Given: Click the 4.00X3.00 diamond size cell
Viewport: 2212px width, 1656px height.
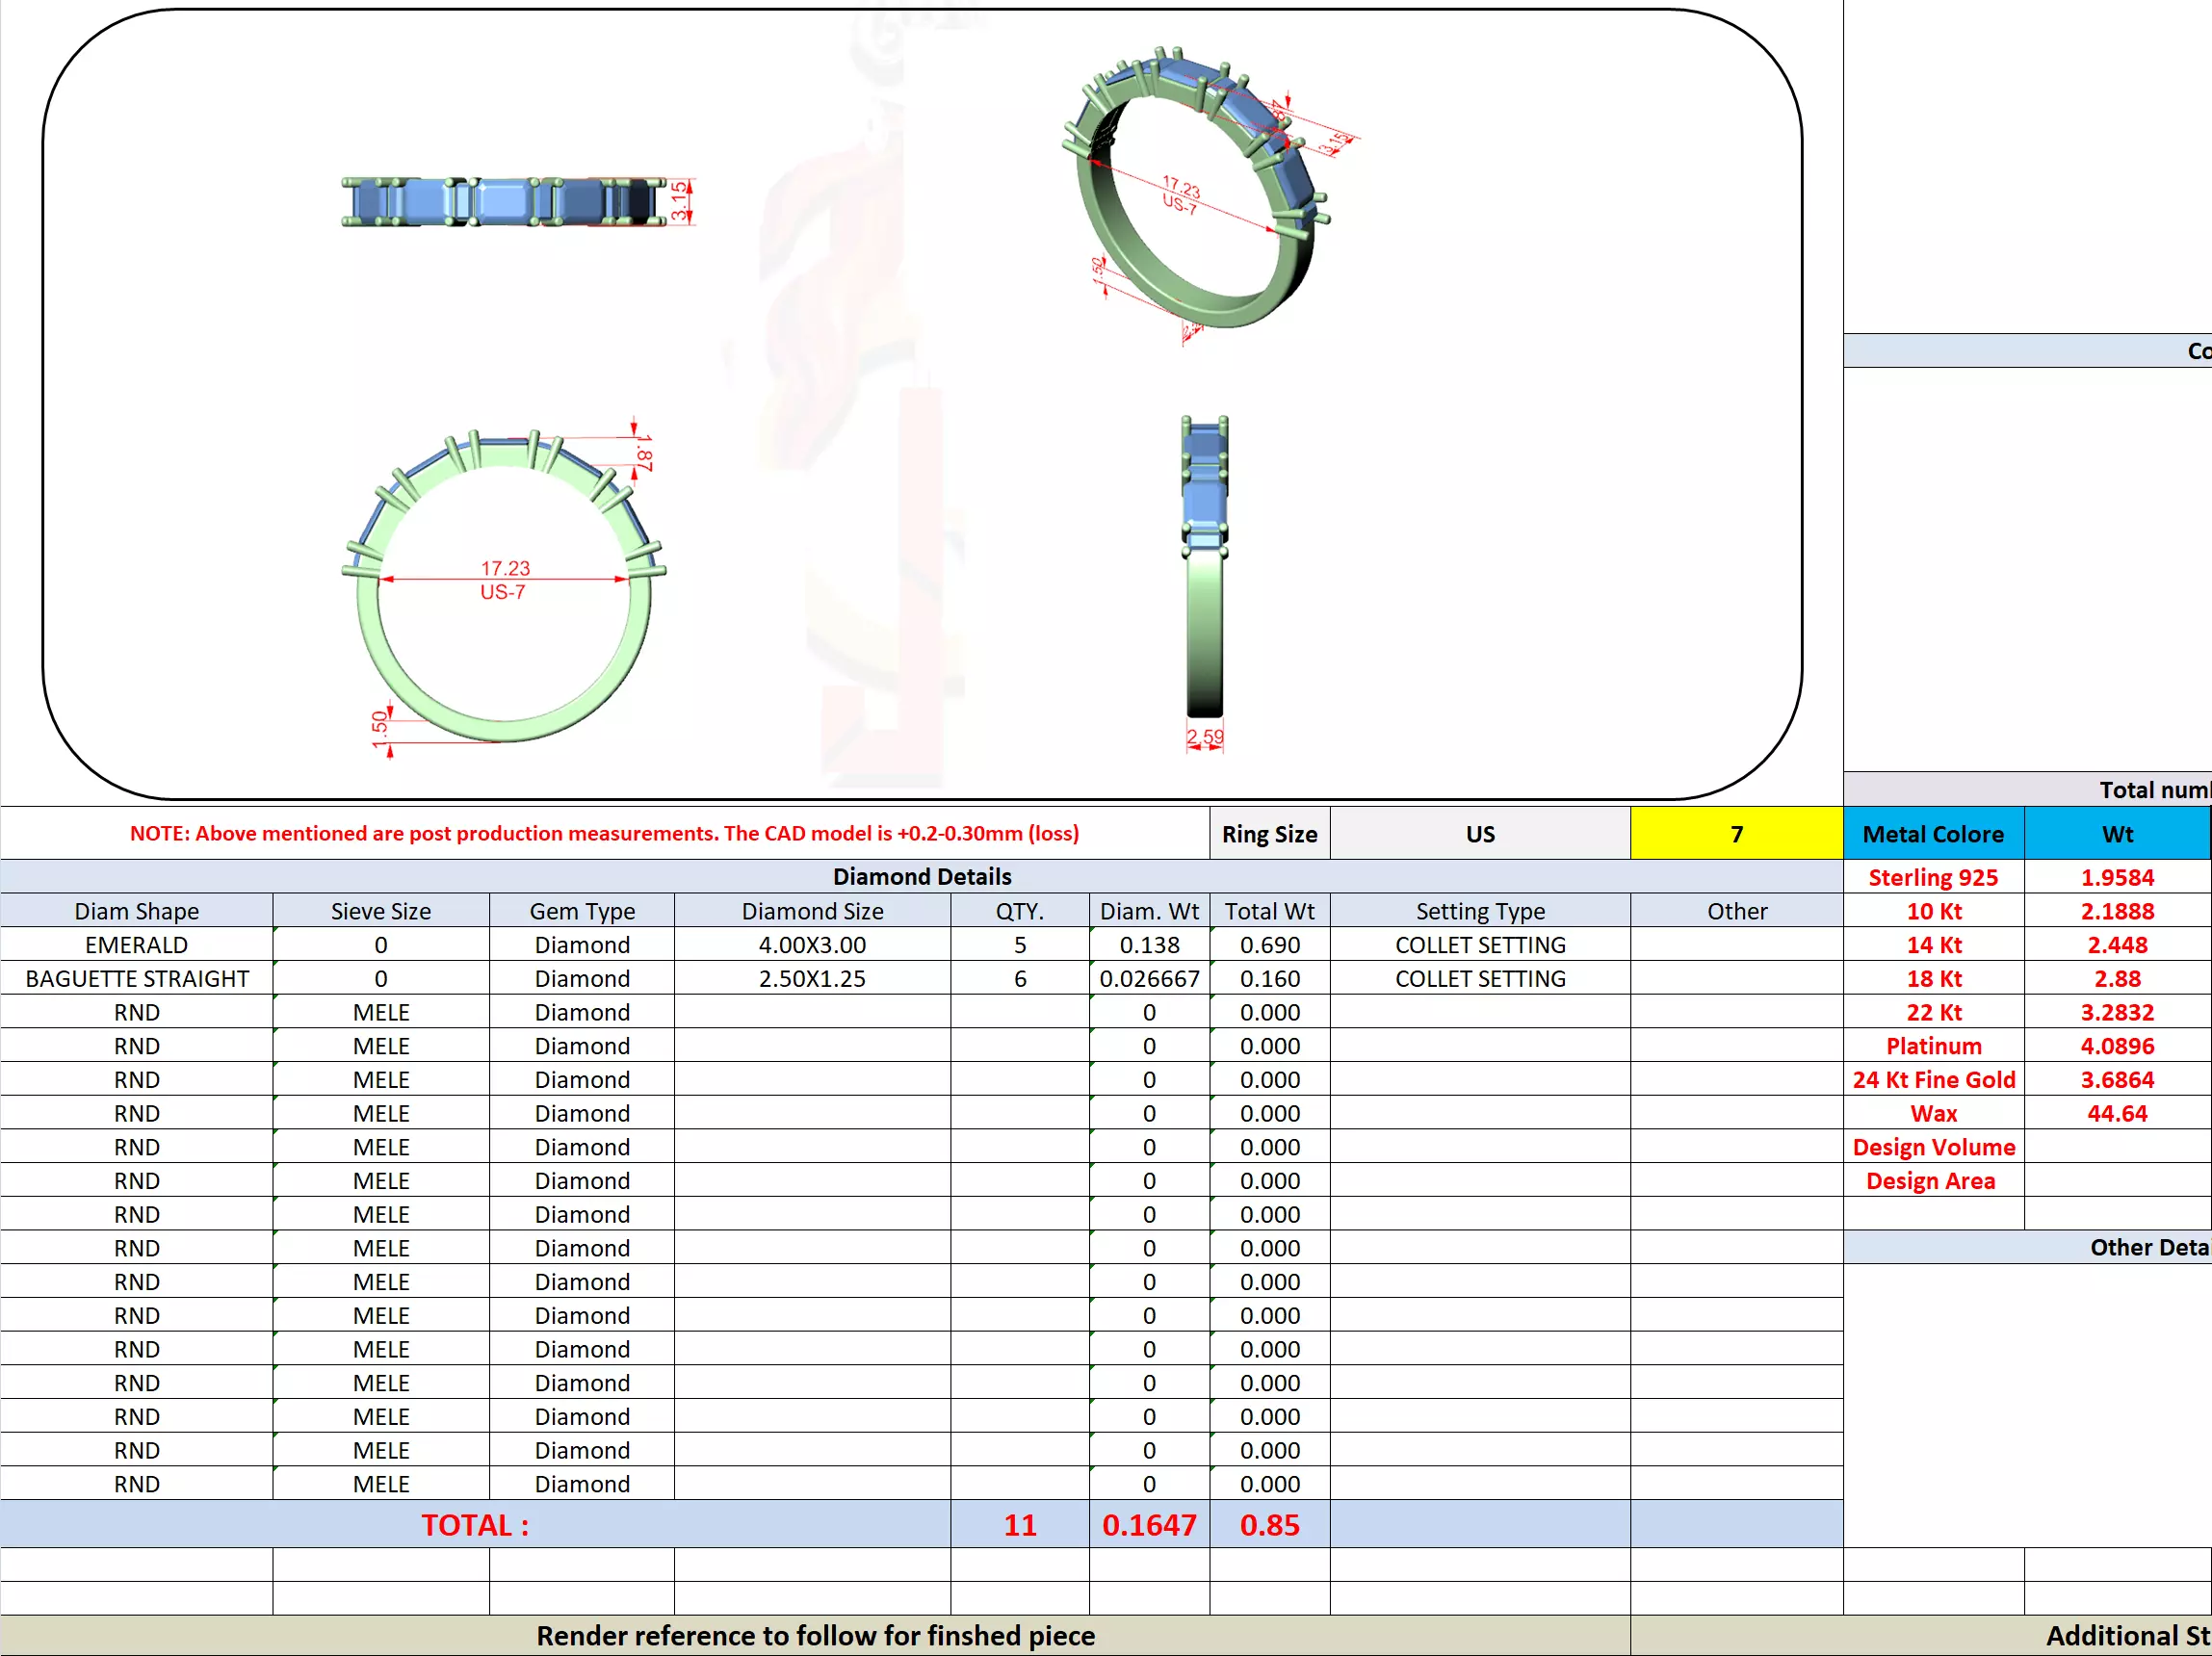Looking at the screenshot, I should (x=811, y=945).
